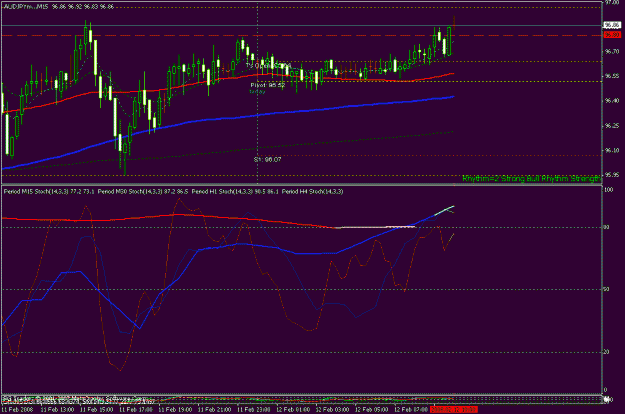
Task: Click the 96.55 price axis label
Action: point(612,76)
